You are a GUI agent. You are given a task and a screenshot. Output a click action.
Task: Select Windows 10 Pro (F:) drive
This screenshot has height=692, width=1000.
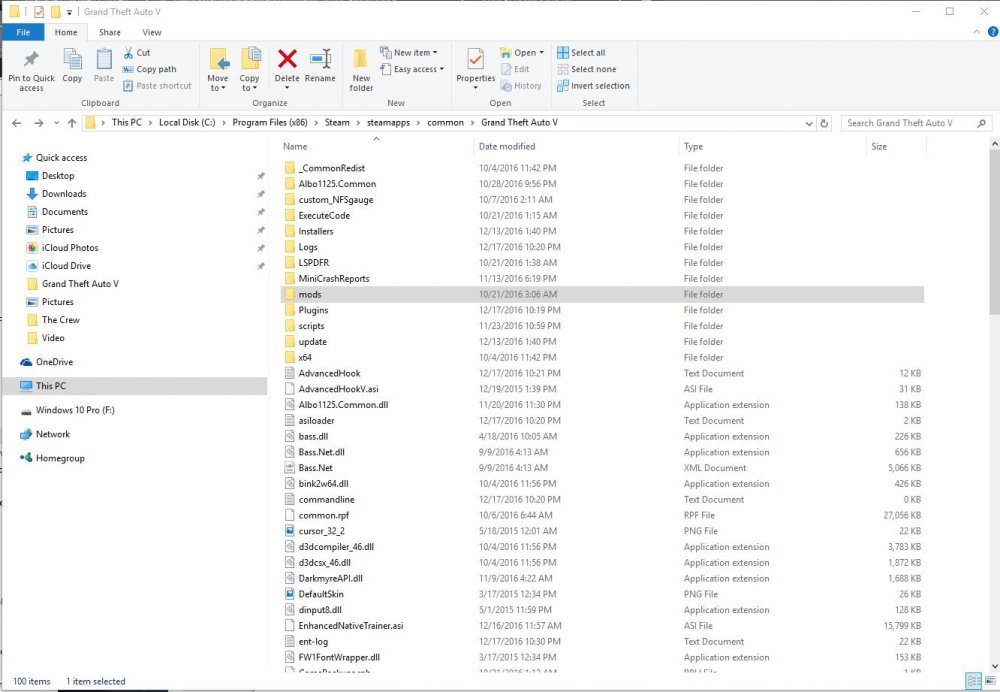(75, 410)
